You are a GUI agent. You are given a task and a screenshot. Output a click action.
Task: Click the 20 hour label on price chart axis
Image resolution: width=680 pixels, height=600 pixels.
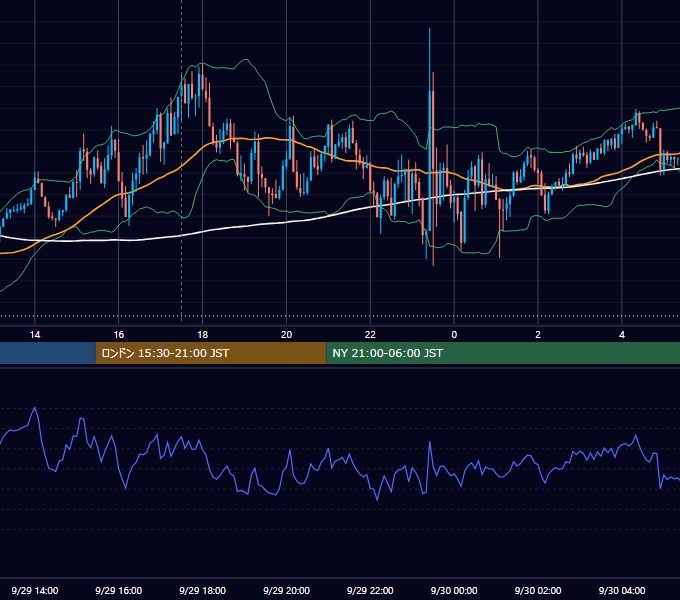coord(286,335)
